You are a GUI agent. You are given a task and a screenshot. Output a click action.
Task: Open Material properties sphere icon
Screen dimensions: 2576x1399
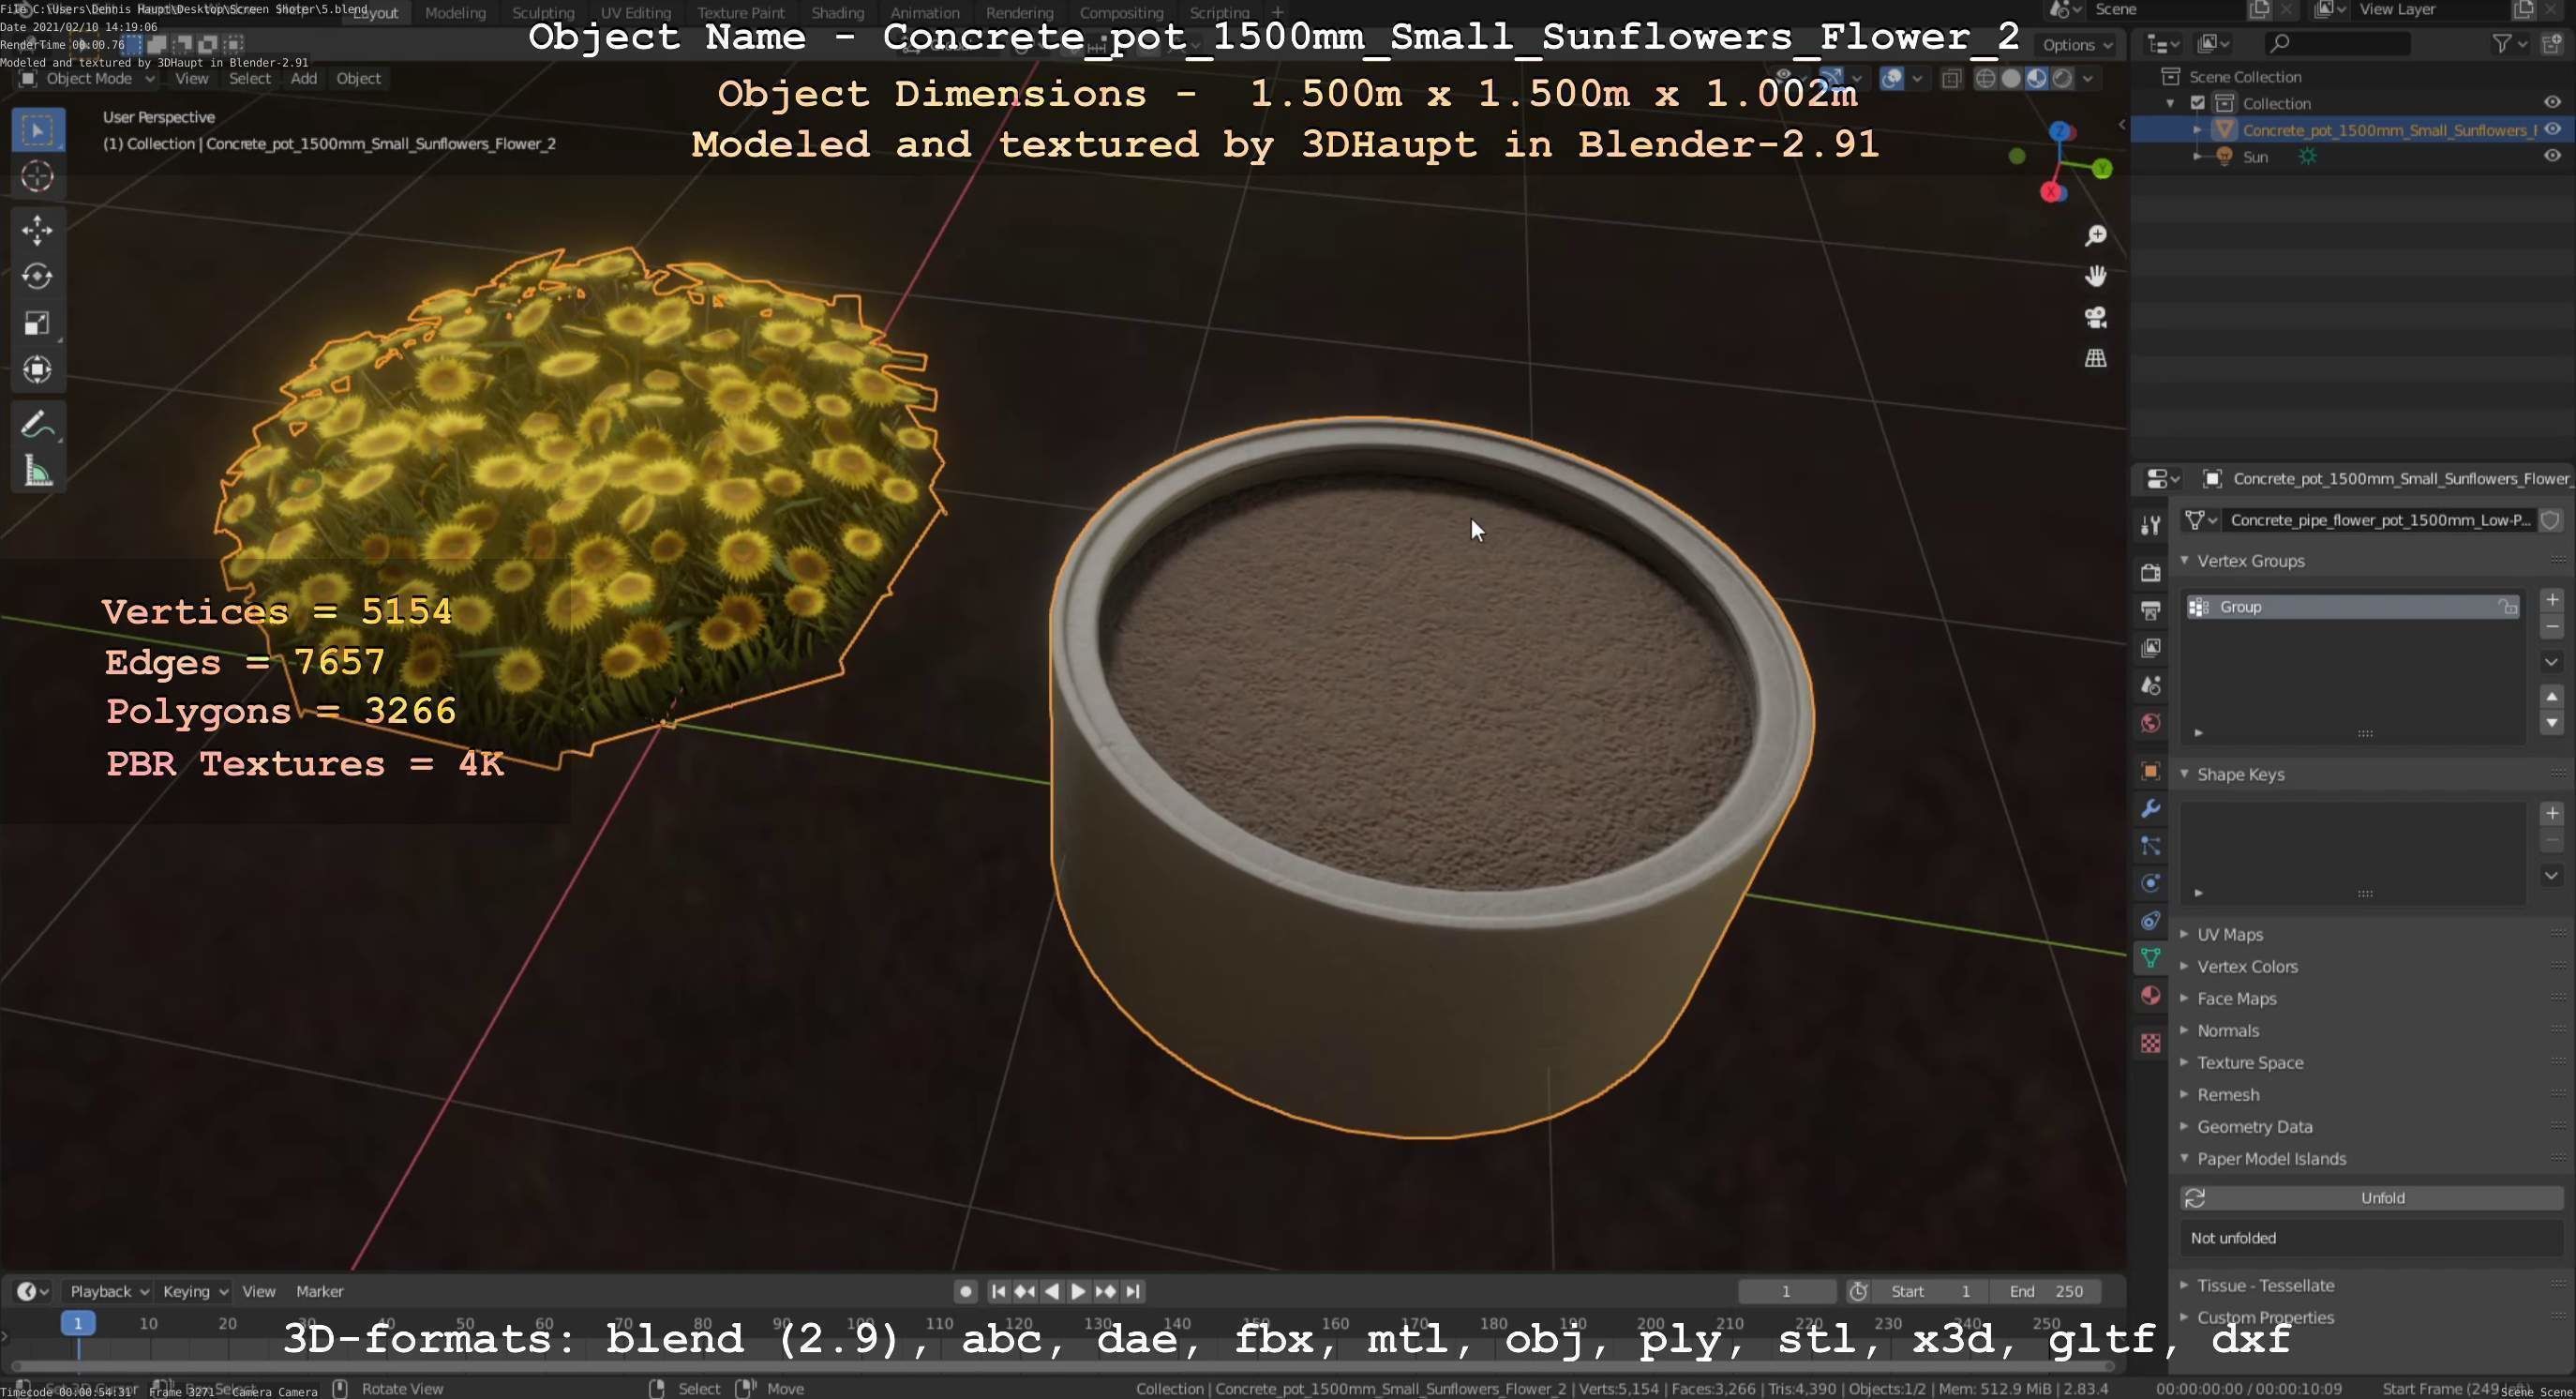point(2151,996)
